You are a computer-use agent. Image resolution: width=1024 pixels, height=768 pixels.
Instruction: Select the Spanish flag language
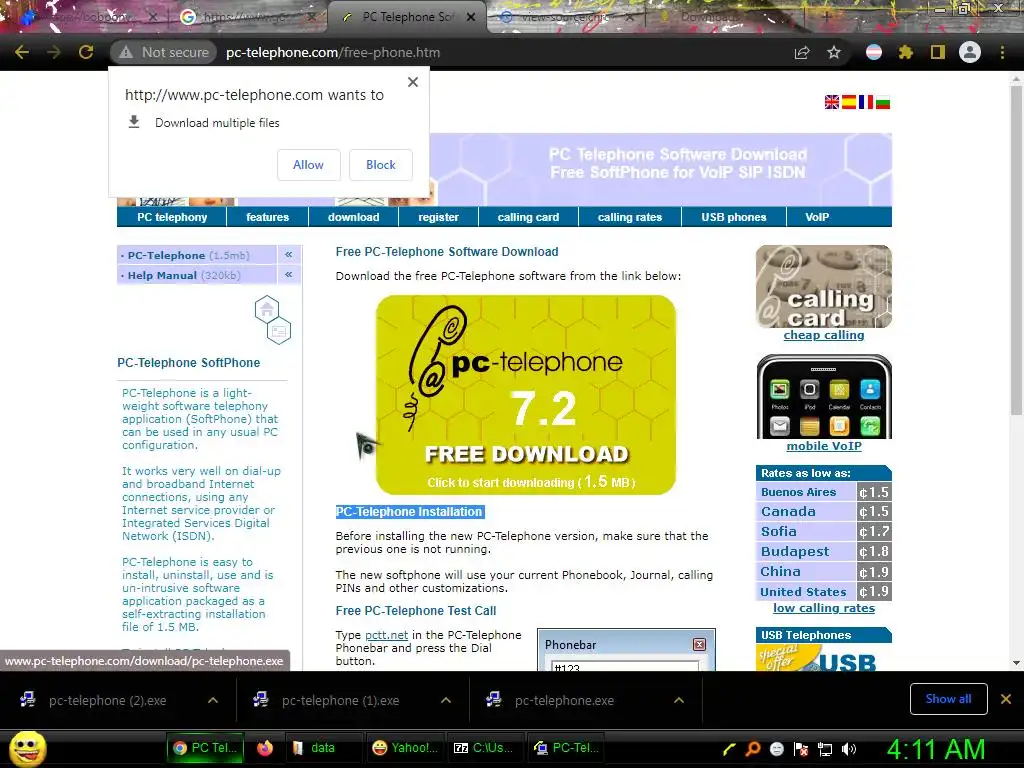pos(849,102)
